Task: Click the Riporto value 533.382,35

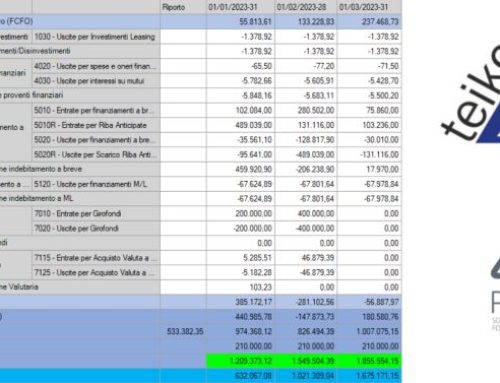Action: [x=185, y=331]
